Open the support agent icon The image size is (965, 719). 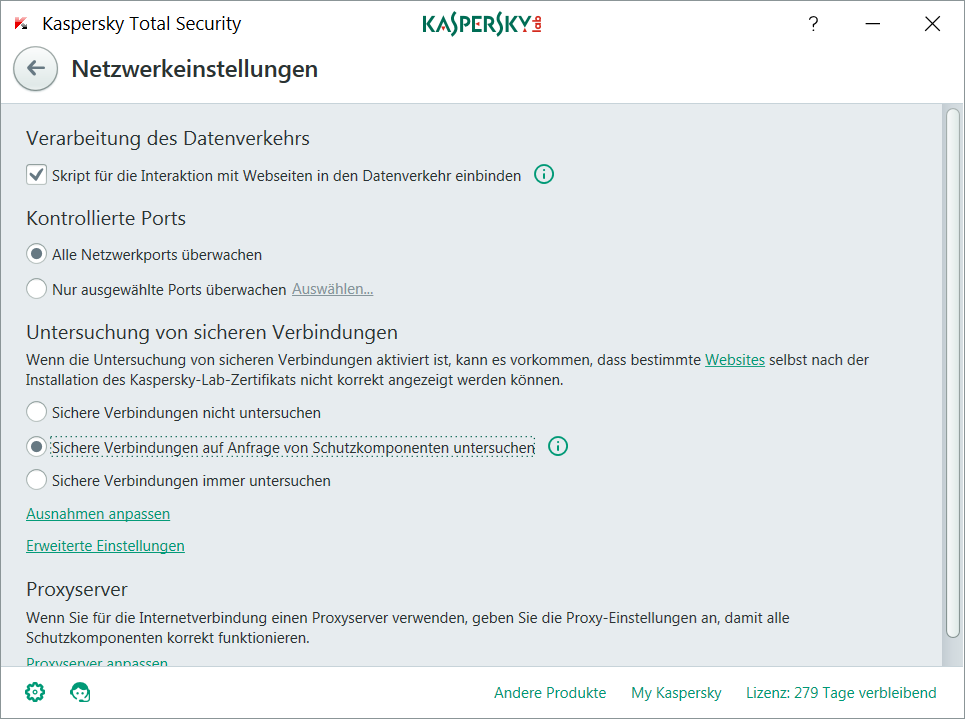(x=80, y=692)
